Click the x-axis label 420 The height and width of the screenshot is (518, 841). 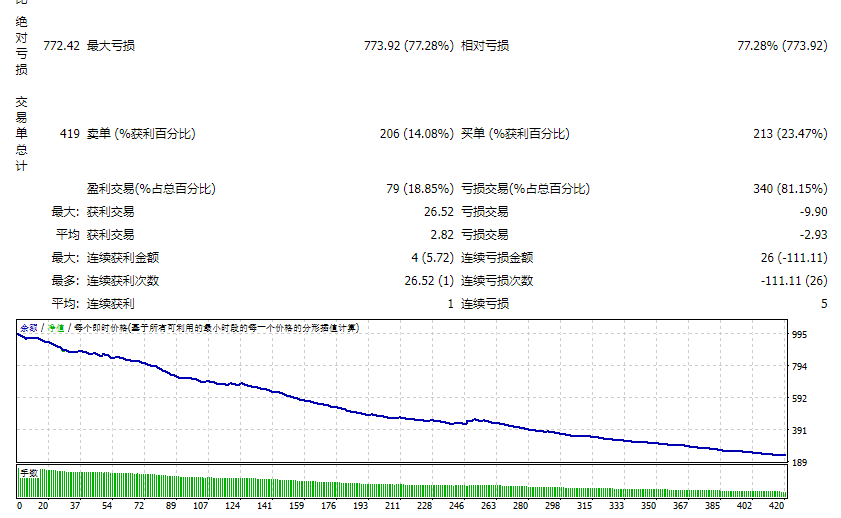(x=776, y=506)
